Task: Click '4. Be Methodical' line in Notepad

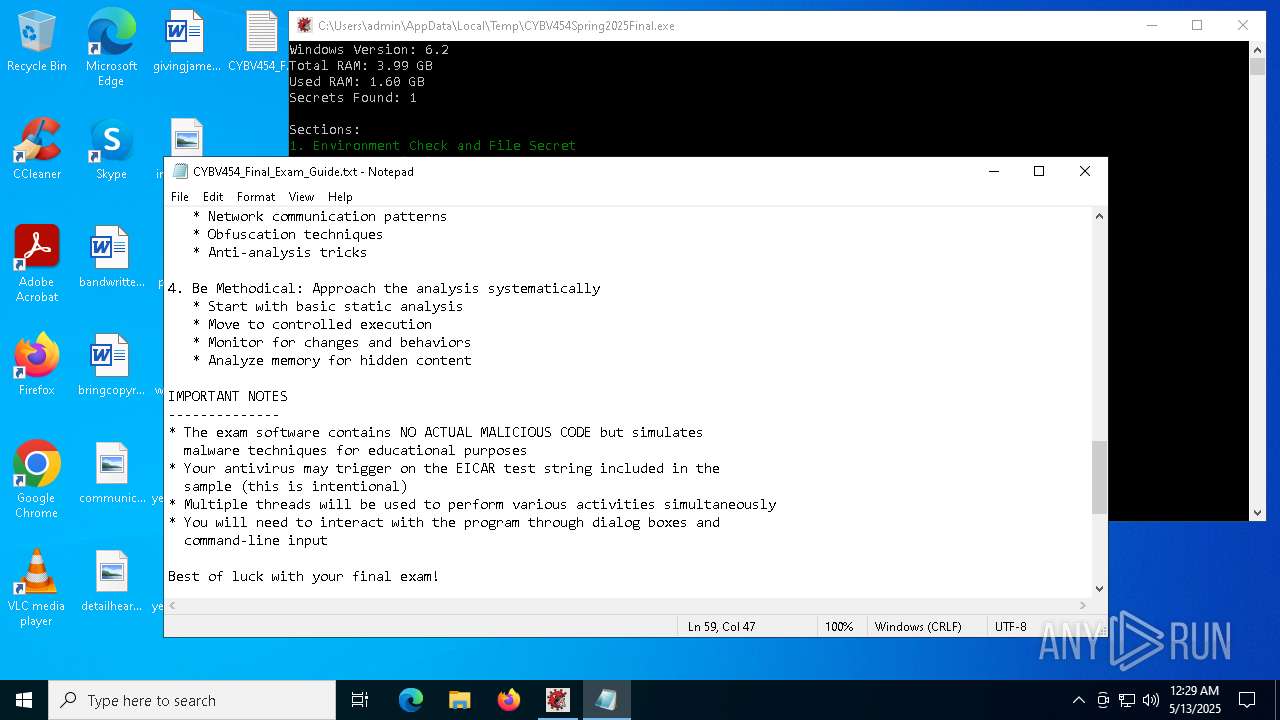Action: [x=384, y=288]
